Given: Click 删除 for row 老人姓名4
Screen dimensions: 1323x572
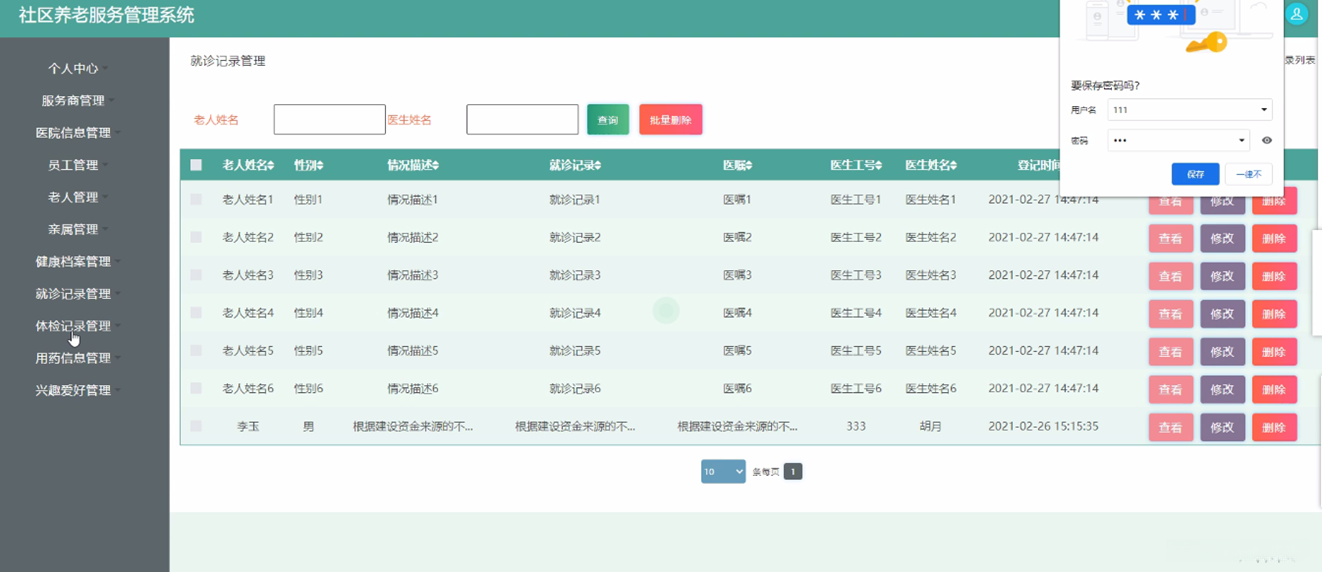Looking at the screenshot, I should coord(1274,314).
